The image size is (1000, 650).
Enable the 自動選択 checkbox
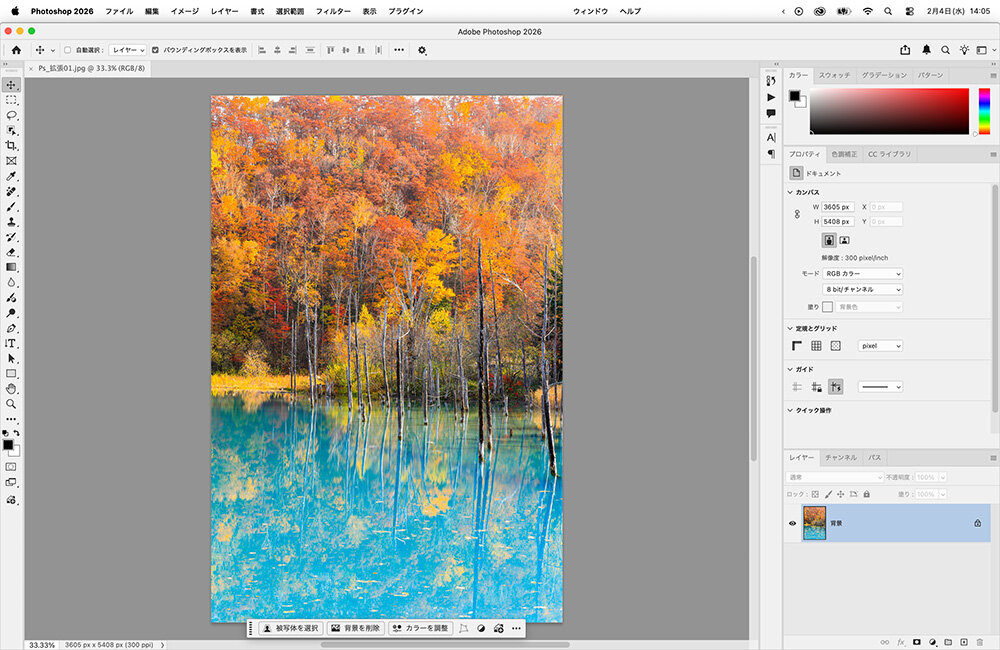pyautogui.click(x=67, y=50)
